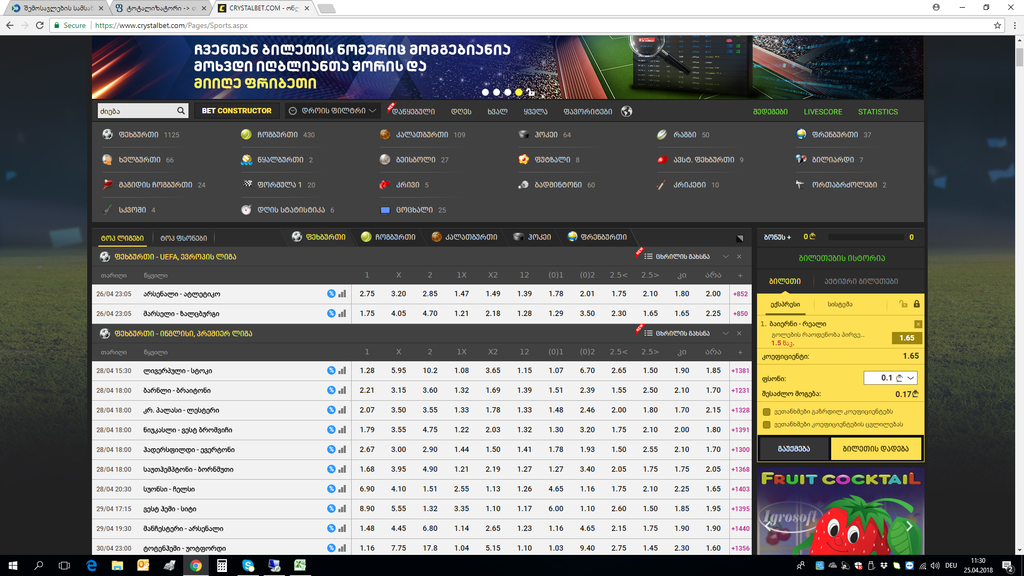Open Skype from the Windows taskbar
This screenshot has width=1024, height=576.
coord(248,566)
